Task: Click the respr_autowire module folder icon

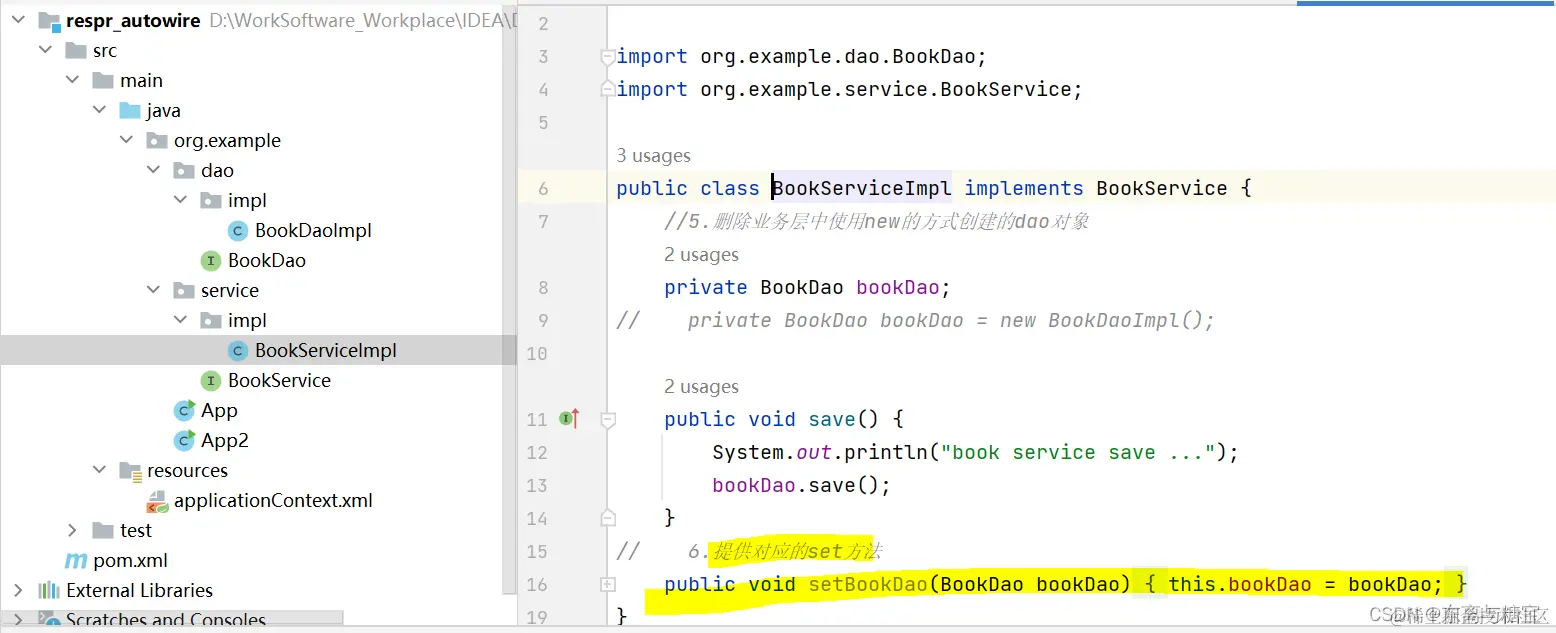Action: 49,20
